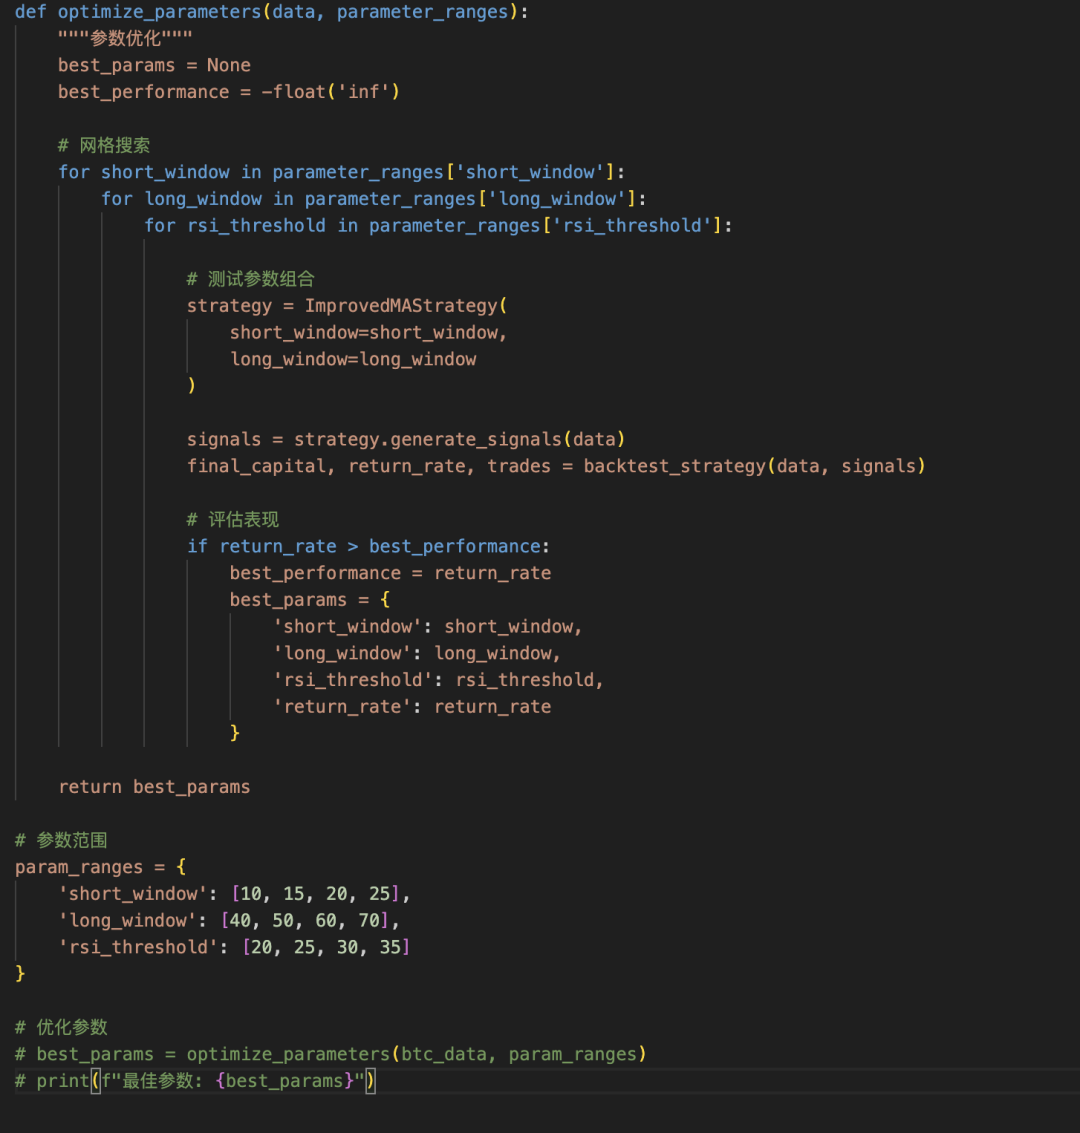Click backtest_strategy(data, signals) call
Screen dimensions: 1080x1133
754,466
